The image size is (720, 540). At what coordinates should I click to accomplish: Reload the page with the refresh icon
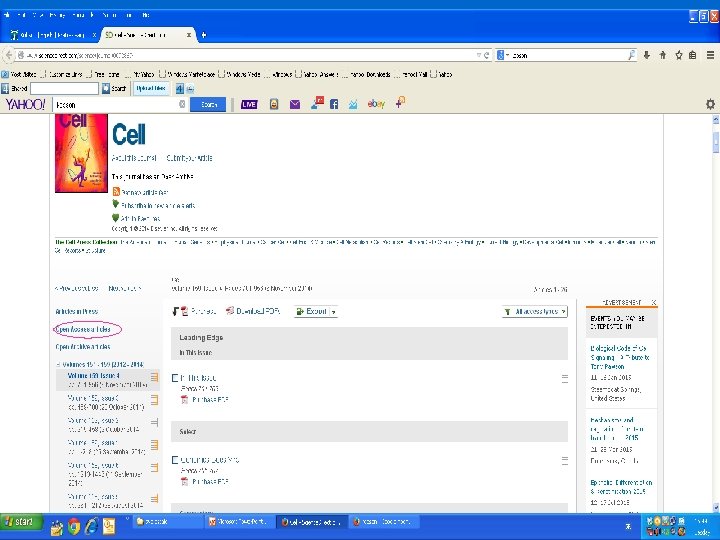coord(486,55)
